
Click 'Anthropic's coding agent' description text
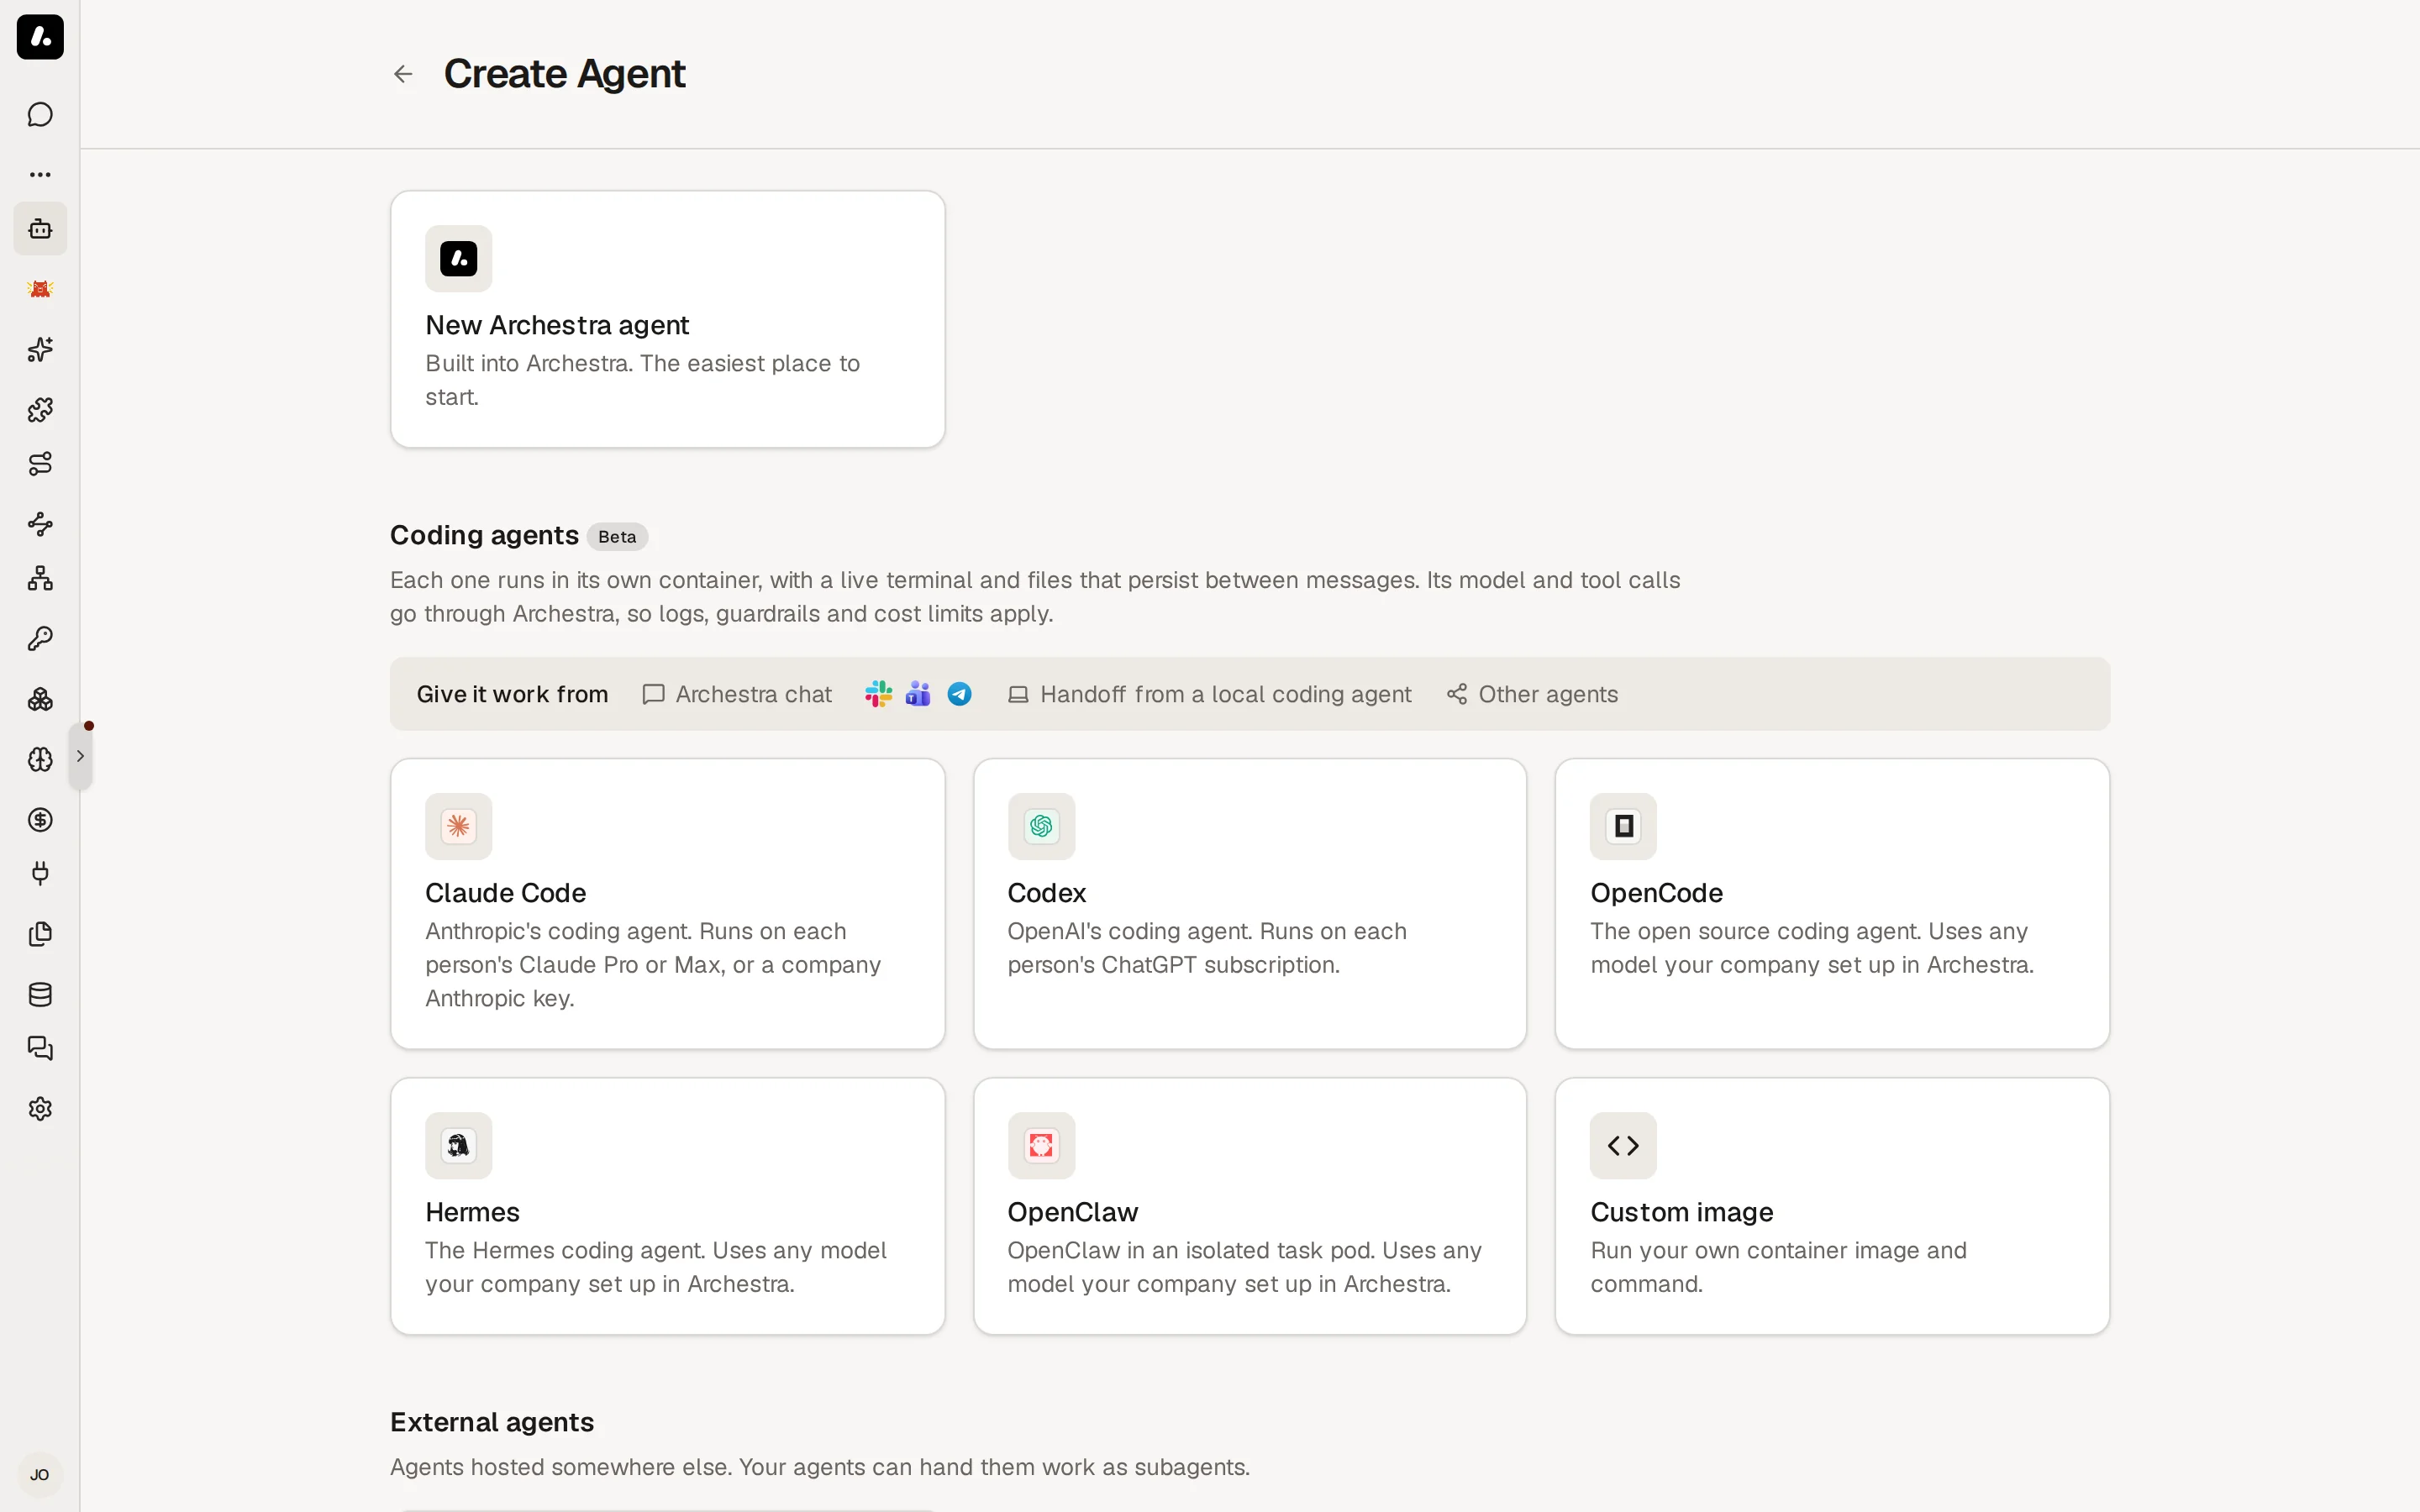[653, 965]
